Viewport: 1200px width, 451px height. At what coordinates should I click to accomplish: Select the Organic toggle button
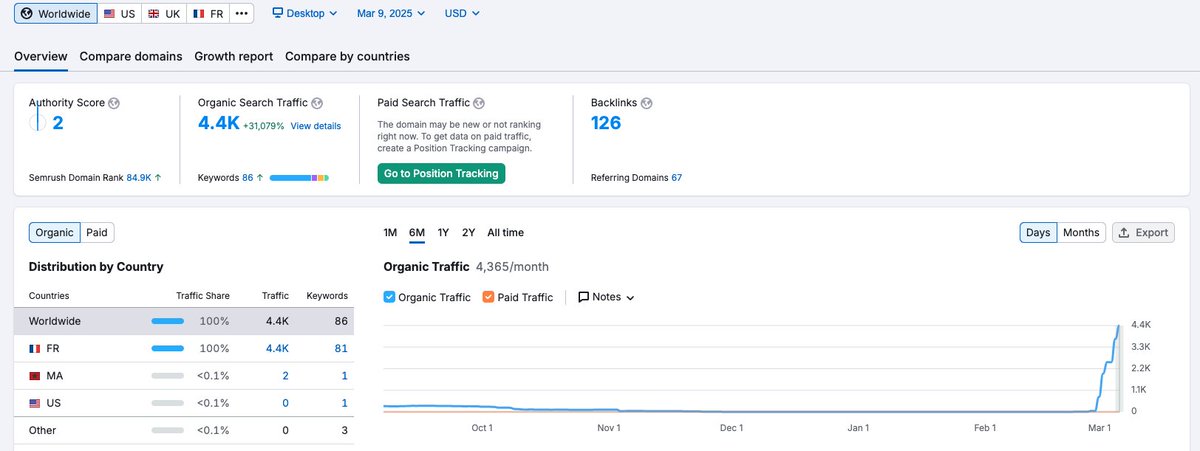(x=54, y=232)
